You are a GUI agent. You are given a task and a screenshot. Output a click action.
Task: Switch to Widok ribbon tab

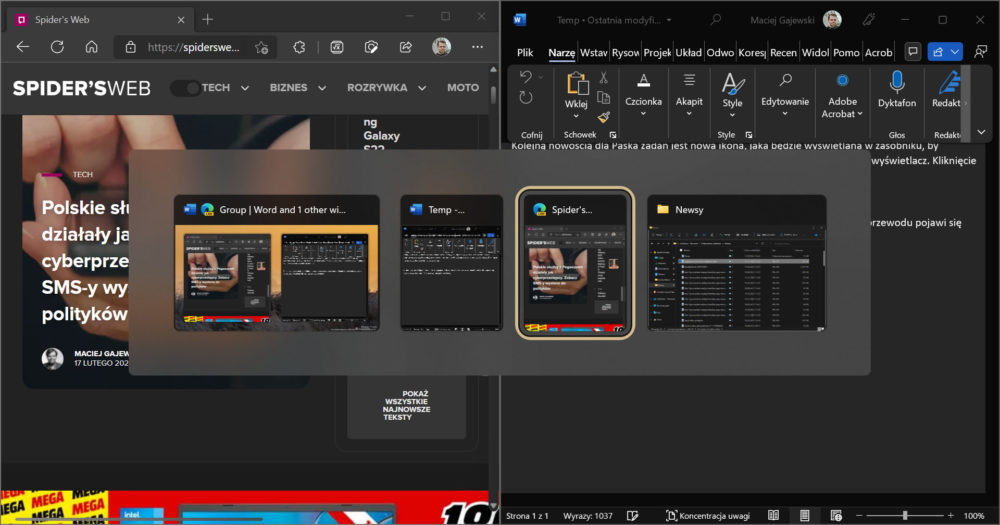click(814, 52)
